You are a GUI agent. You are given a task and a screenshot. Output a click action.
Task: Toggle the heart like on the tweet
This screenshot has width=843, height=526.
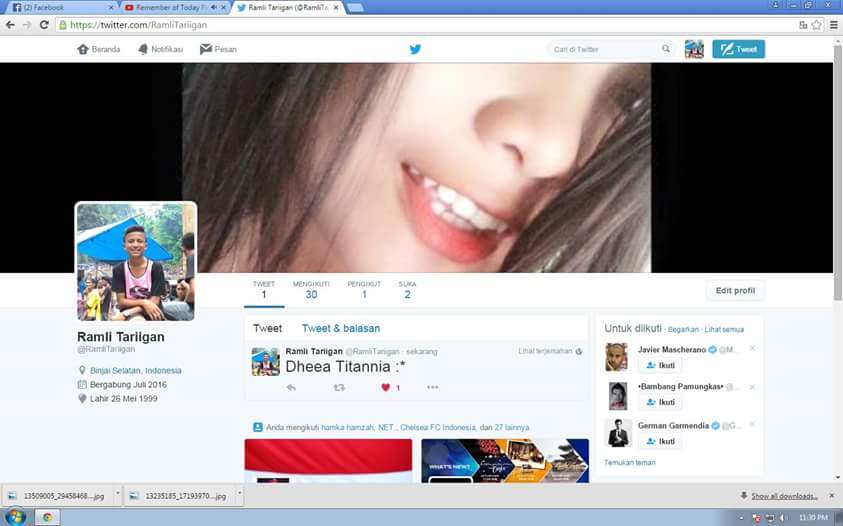385,387
